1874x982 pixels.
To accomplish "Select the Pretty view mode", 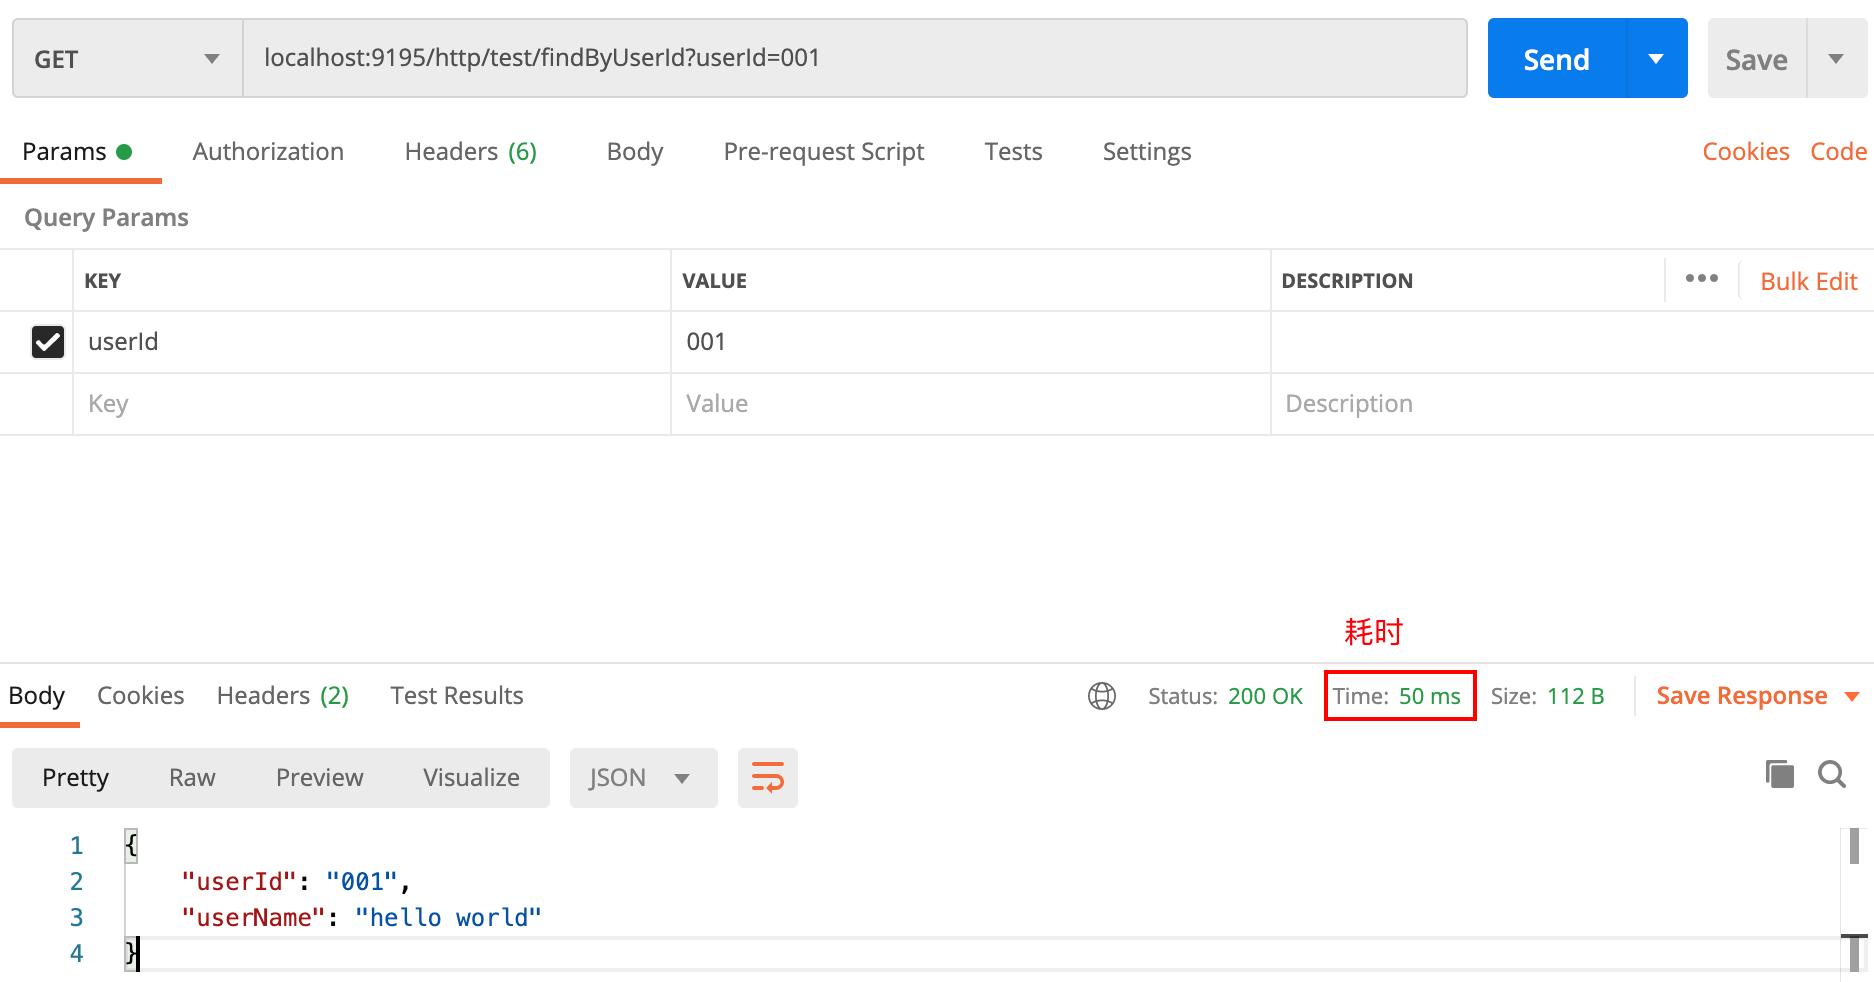I will [76, 777].
